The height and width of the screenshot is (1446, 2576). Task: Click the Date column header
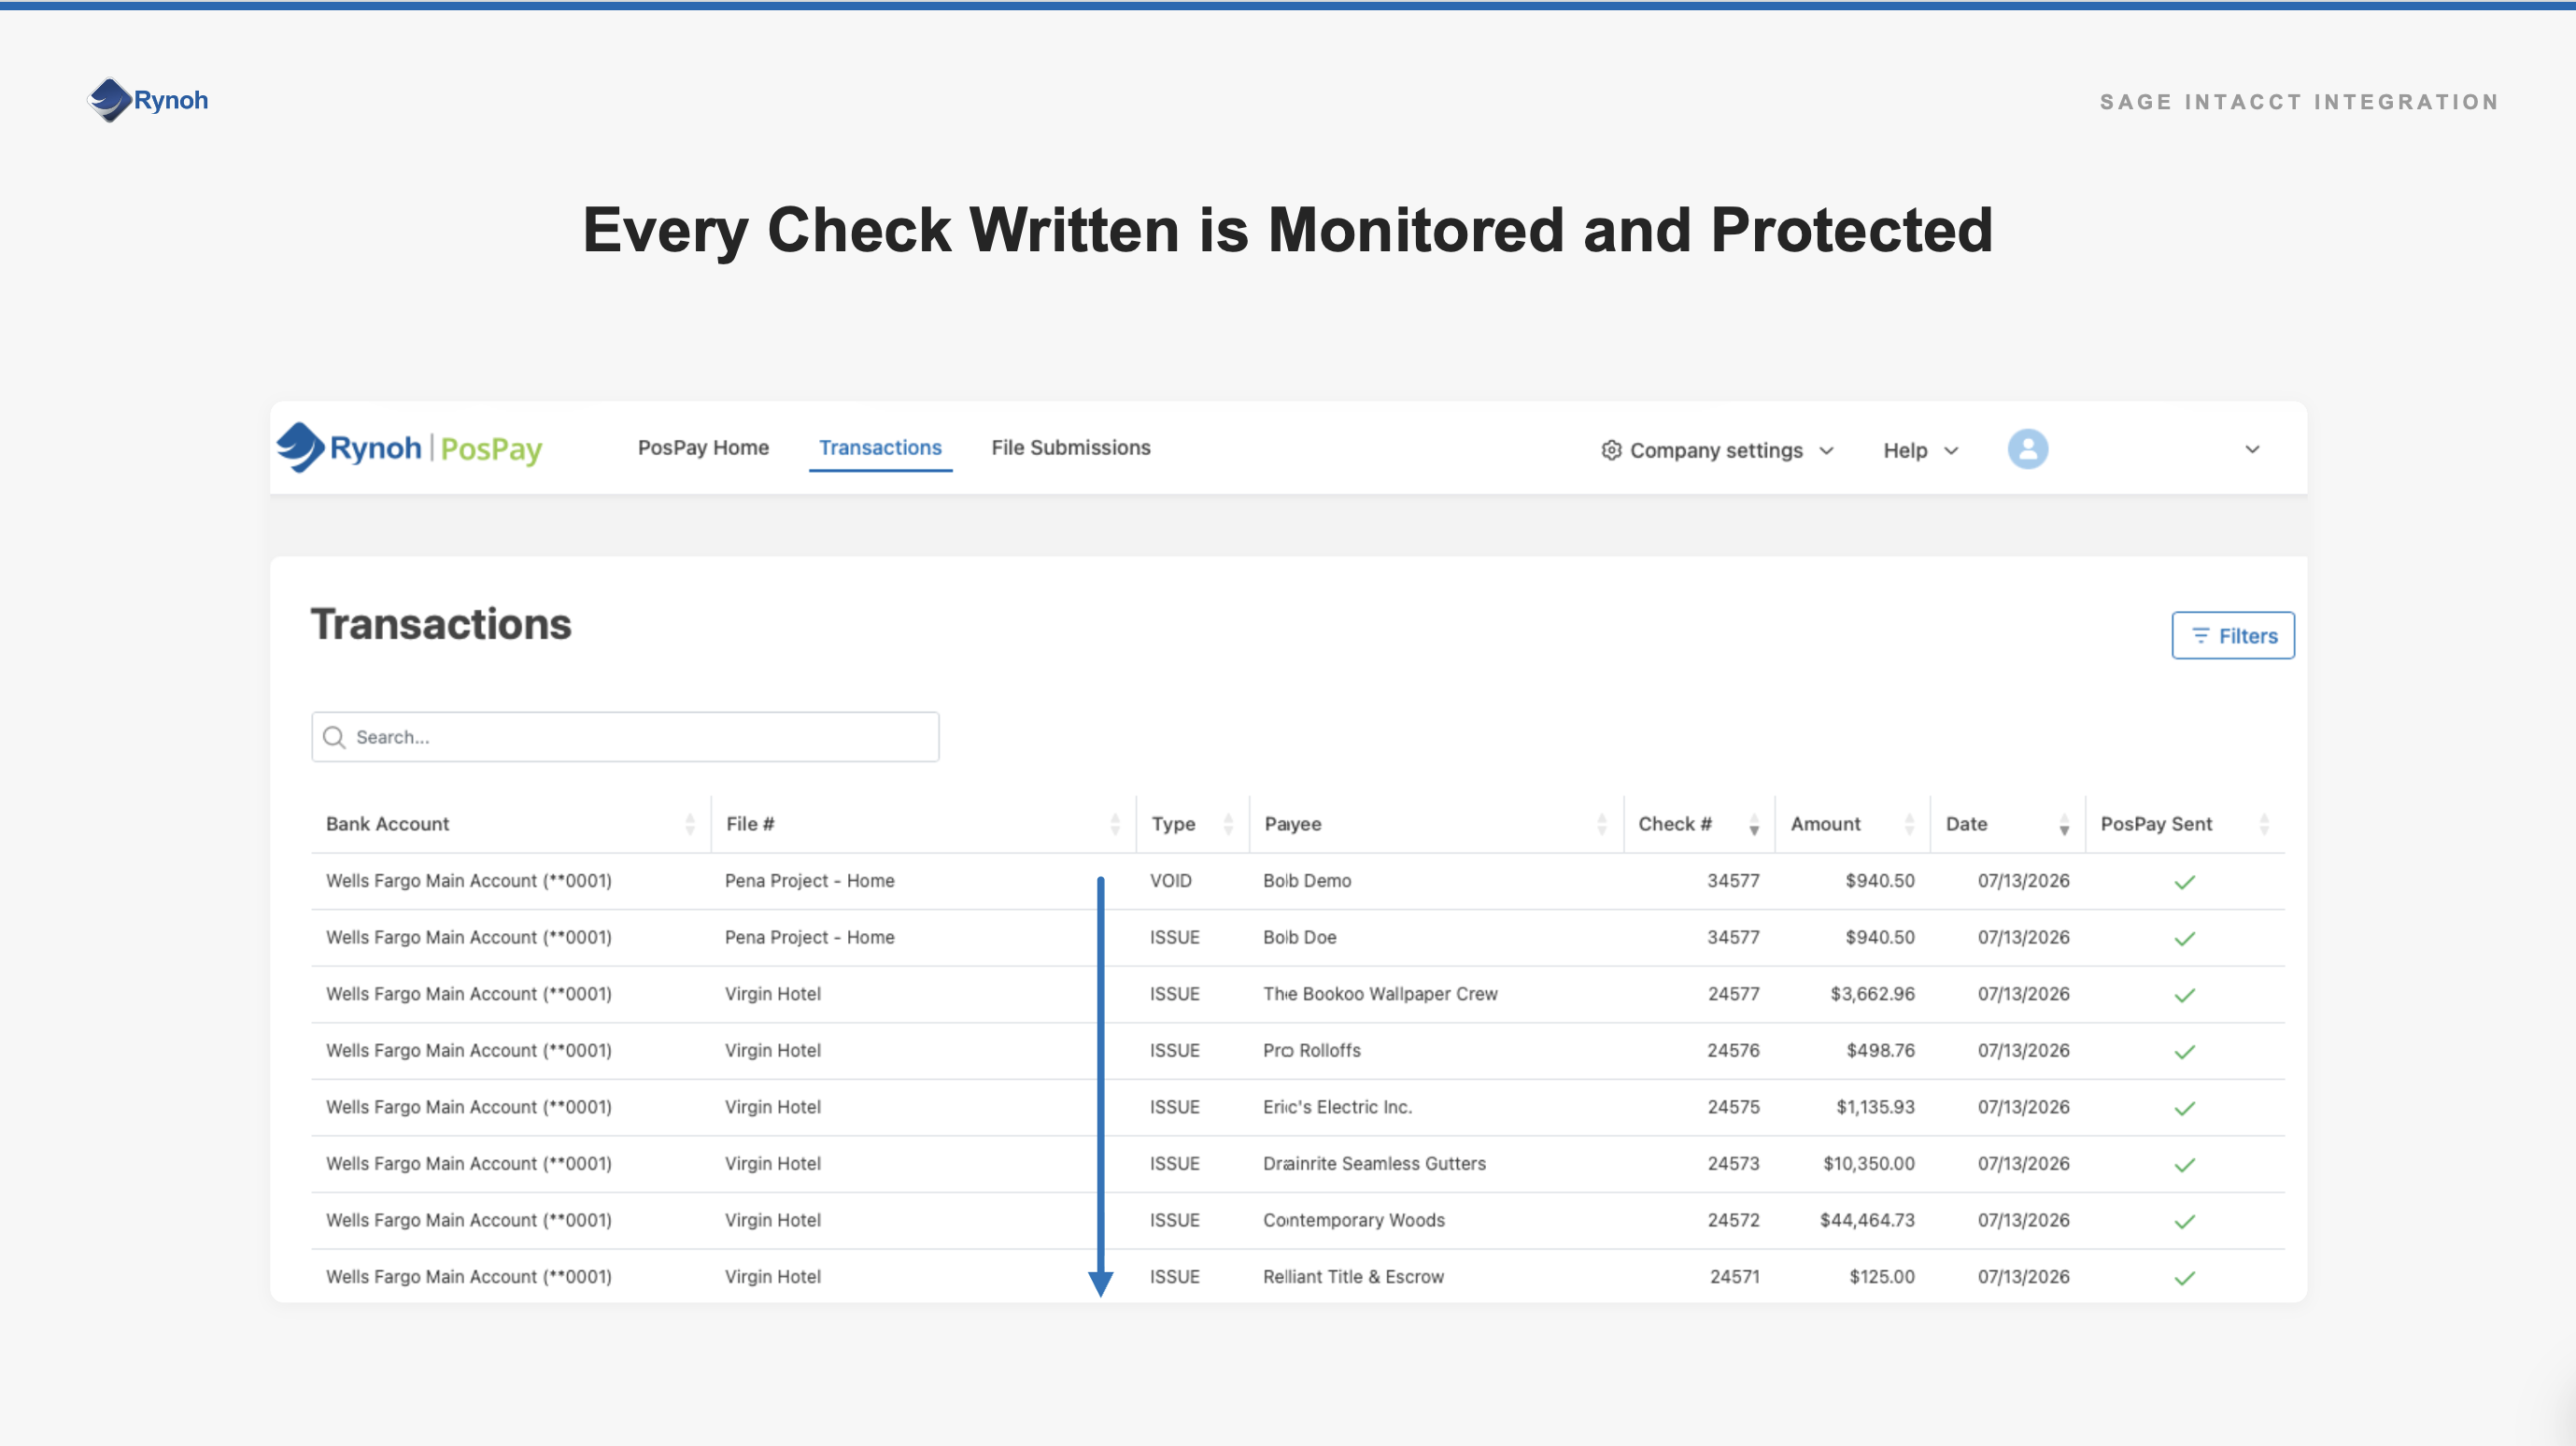[x=1966, y=824]
